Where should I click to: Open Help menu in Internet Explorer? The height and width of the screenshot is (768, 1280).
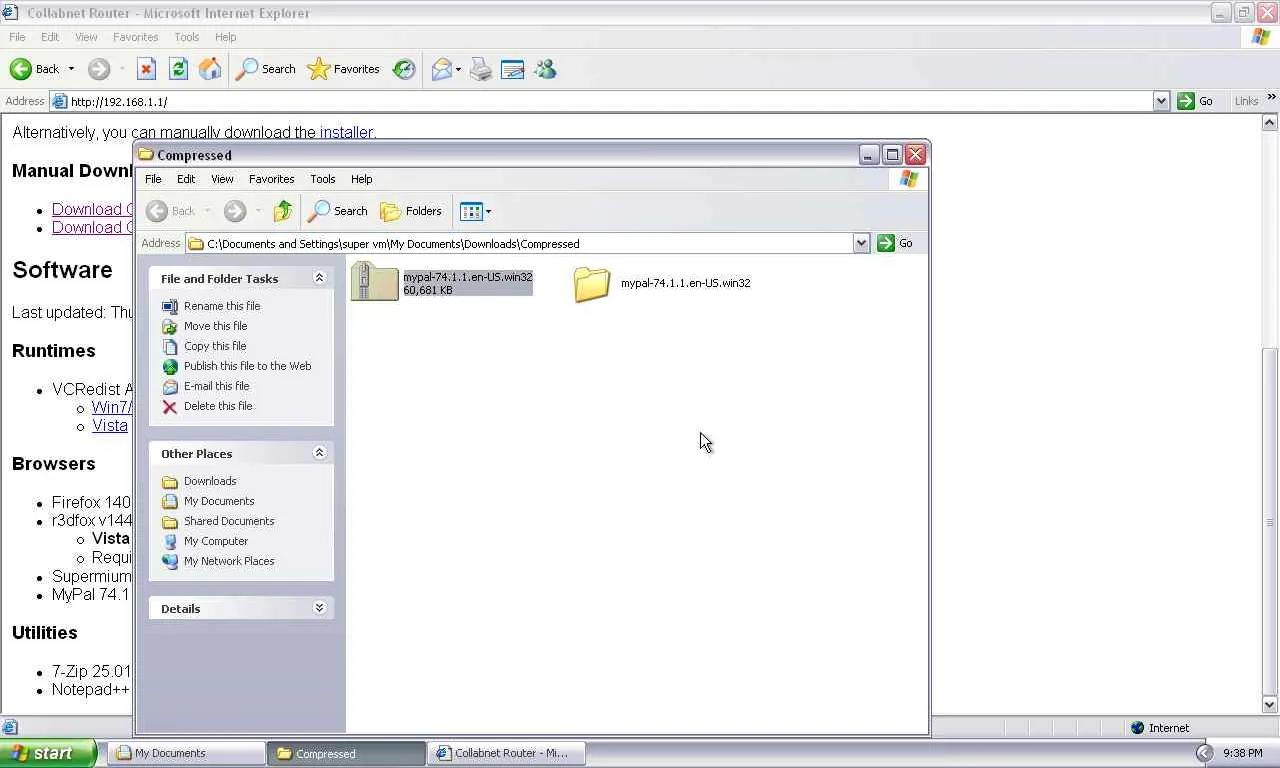click(x=225, y=37)
